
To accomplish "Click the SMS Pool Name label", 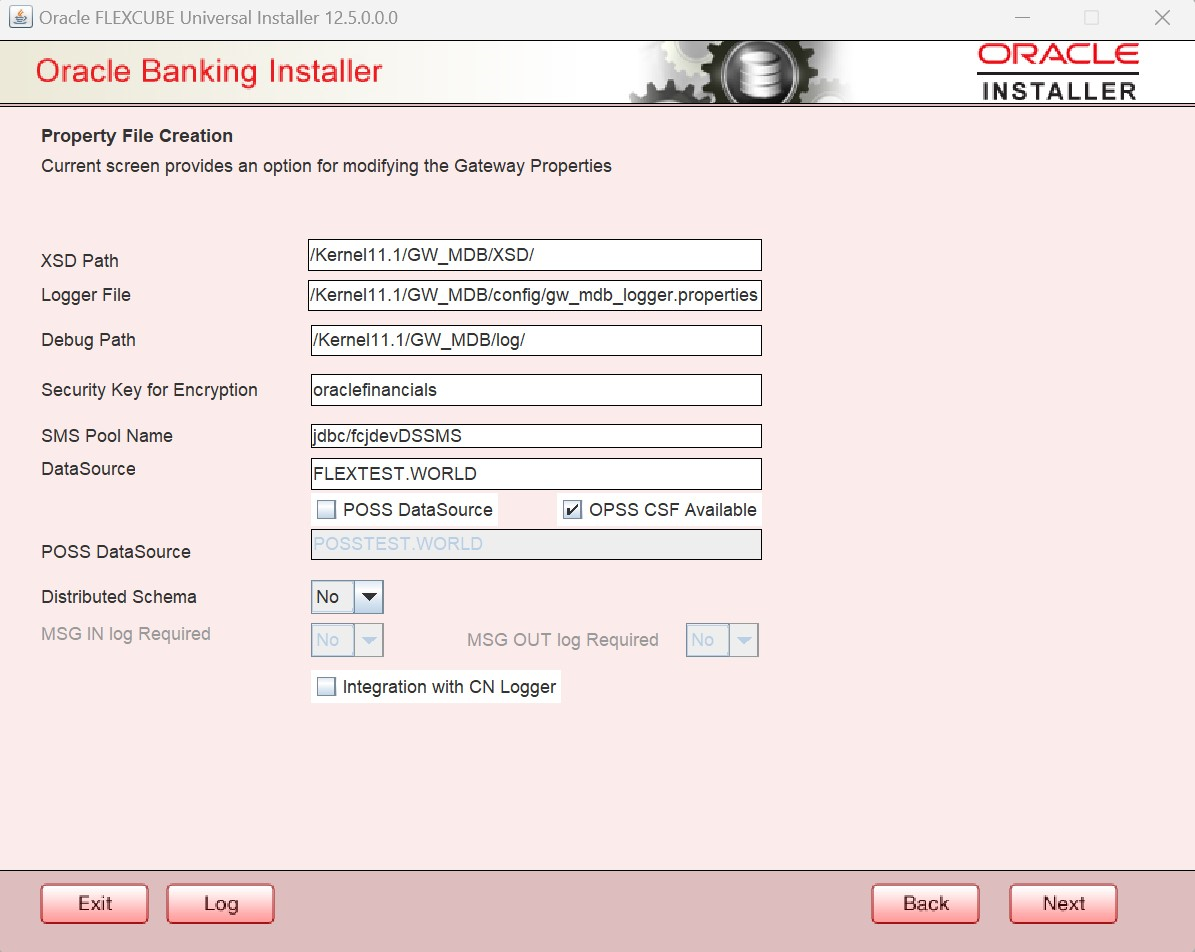I will (107, 436).
